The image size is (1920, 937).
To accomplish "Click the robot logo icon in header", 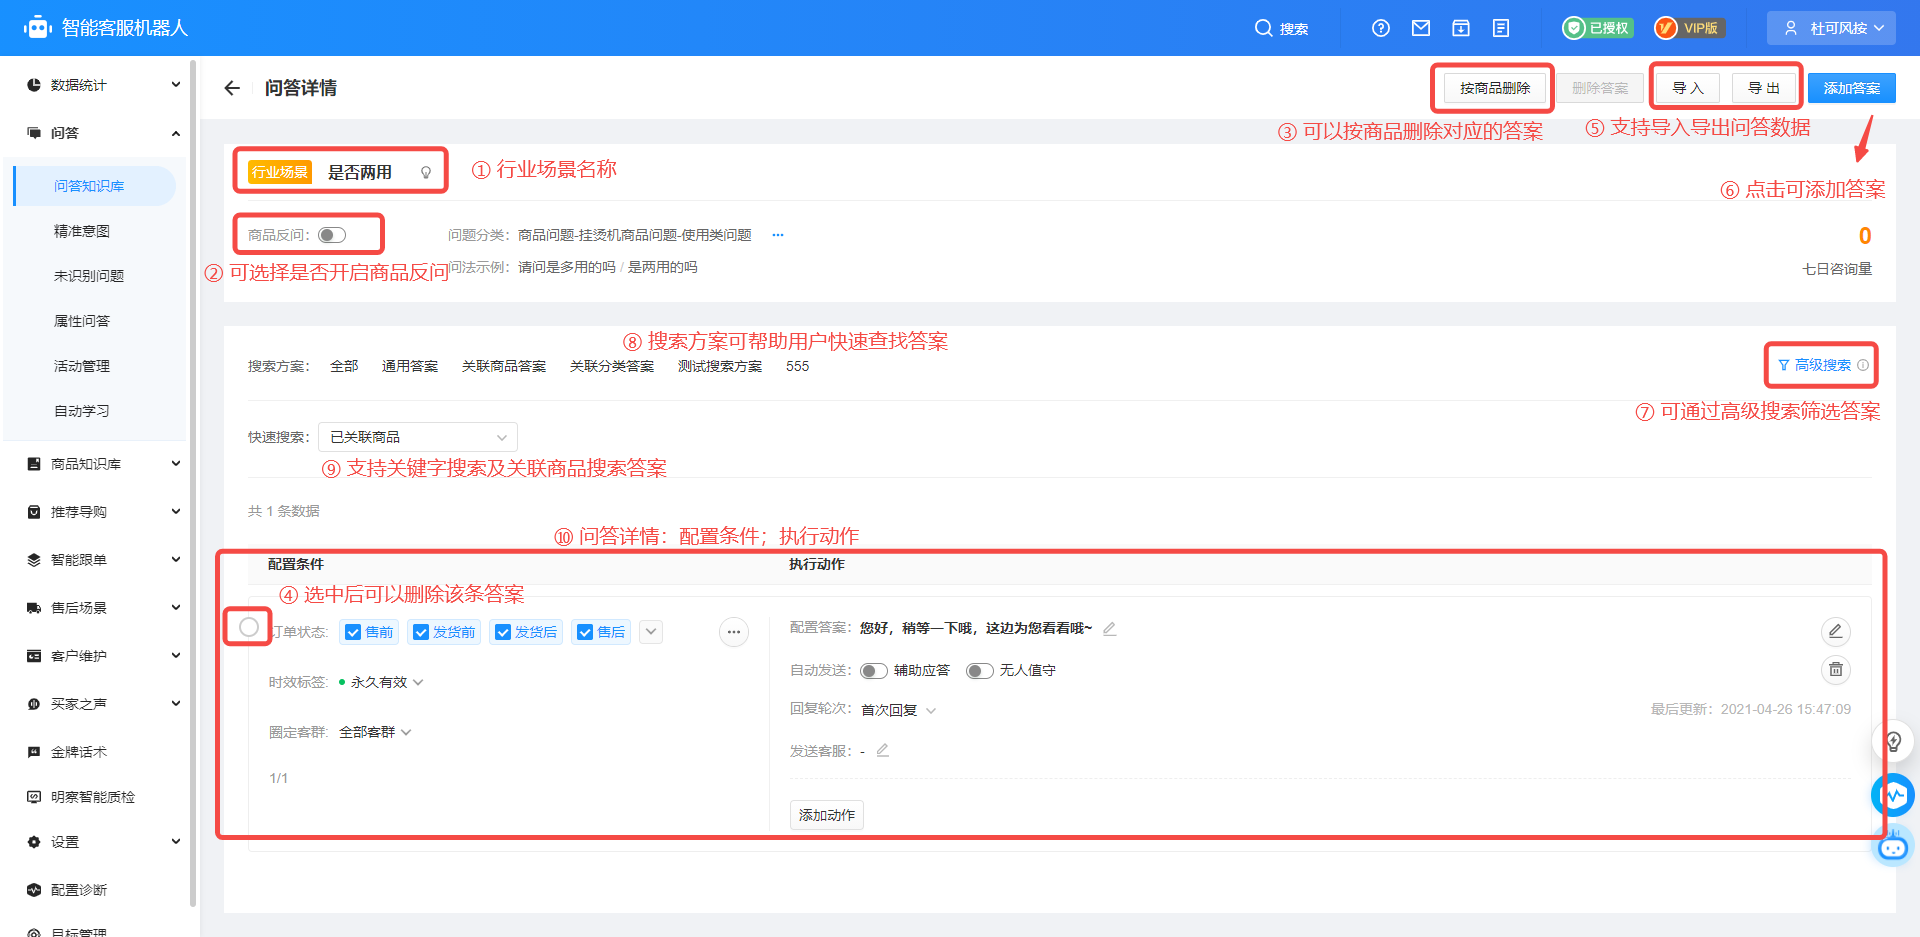I will (x=37, y=28).
